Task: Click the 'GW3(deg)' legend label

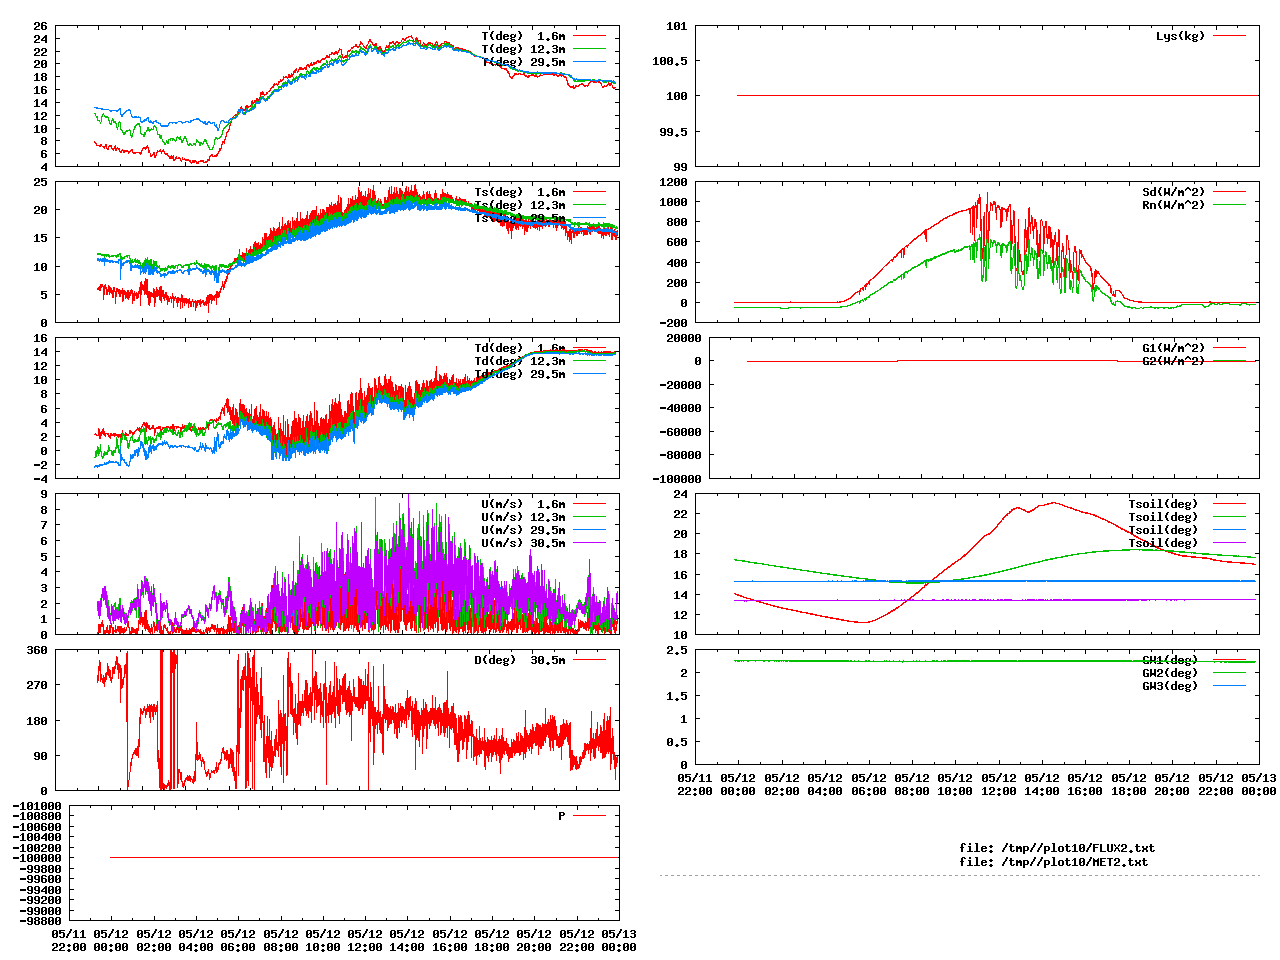Action: tap(1170, 686)
